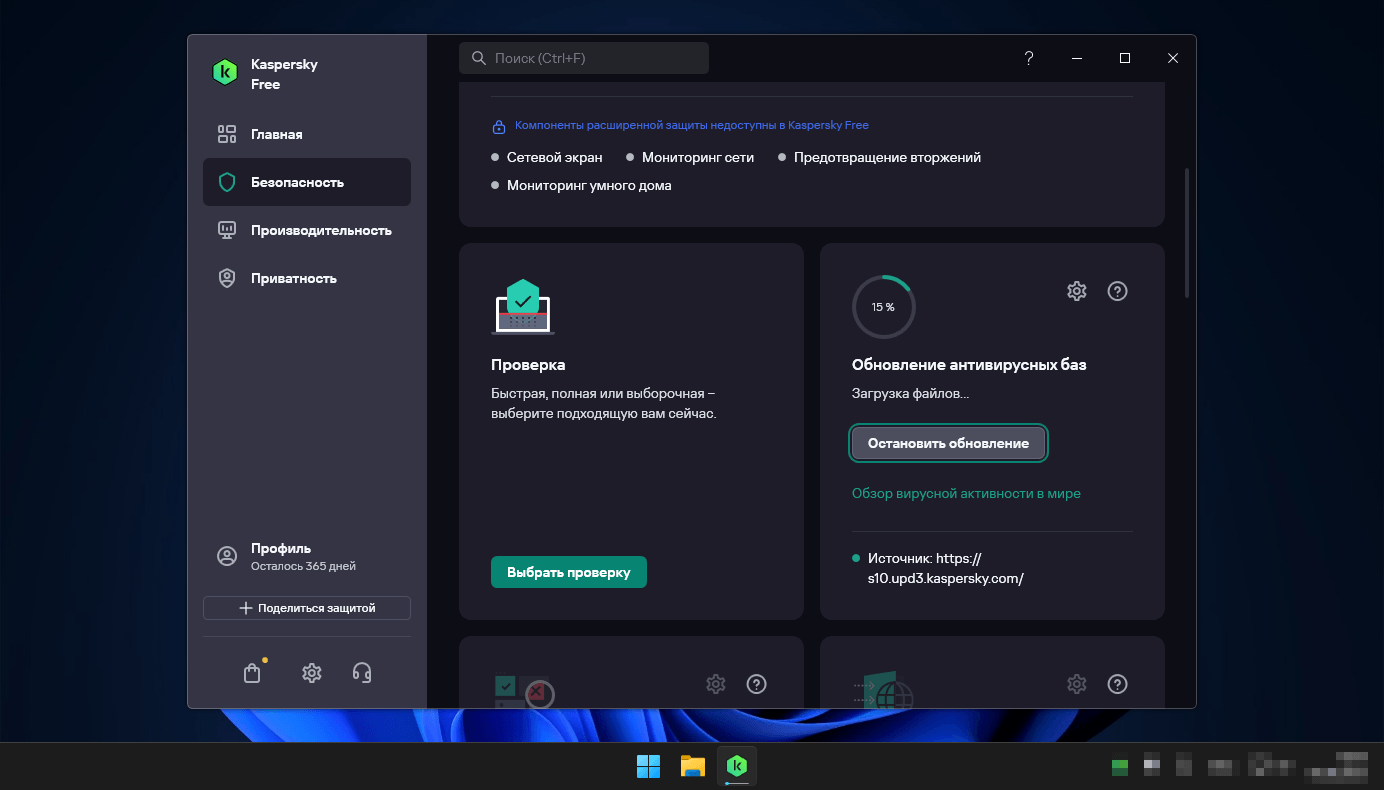The image size is (1384, 790).
Task: Click Загрузка файлов status text
Action: (x=910, y=394)
